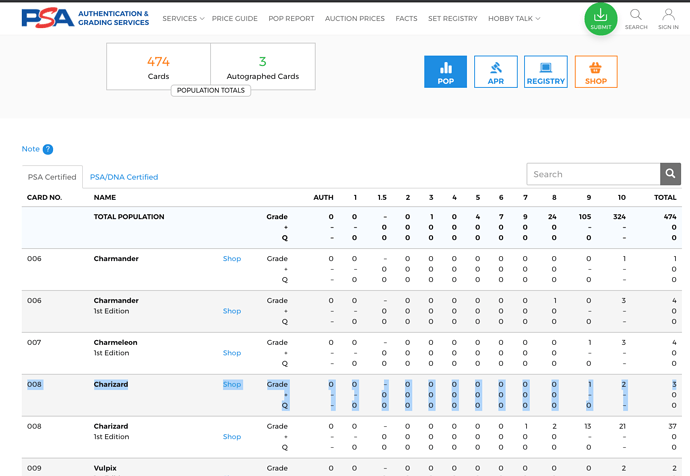The height and width of the screenshot is (476, 690).
Task: Select the PSA Certified tab
Action: tap(52, 177)
